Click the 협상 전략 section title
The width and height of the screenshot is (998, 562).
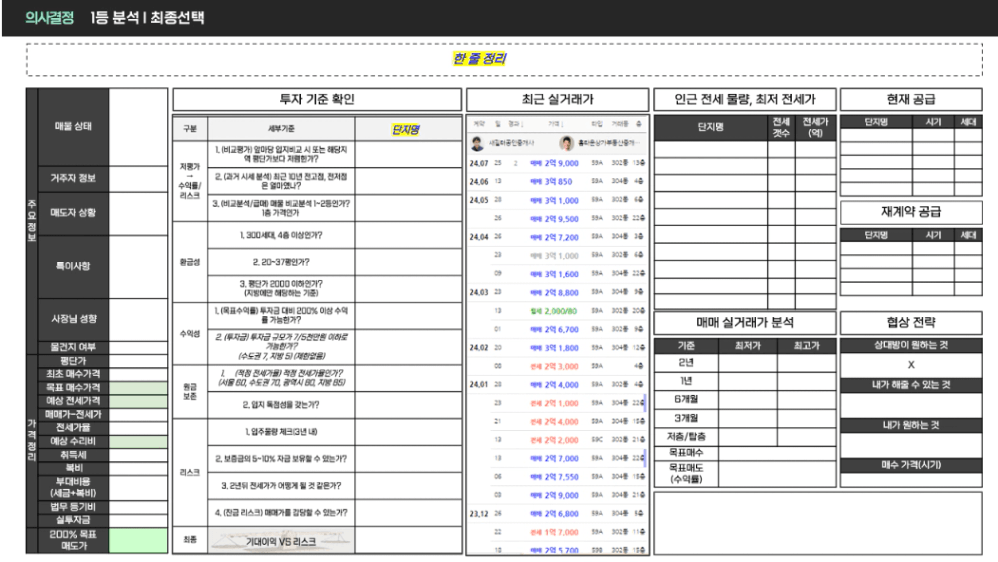point(911,323)
